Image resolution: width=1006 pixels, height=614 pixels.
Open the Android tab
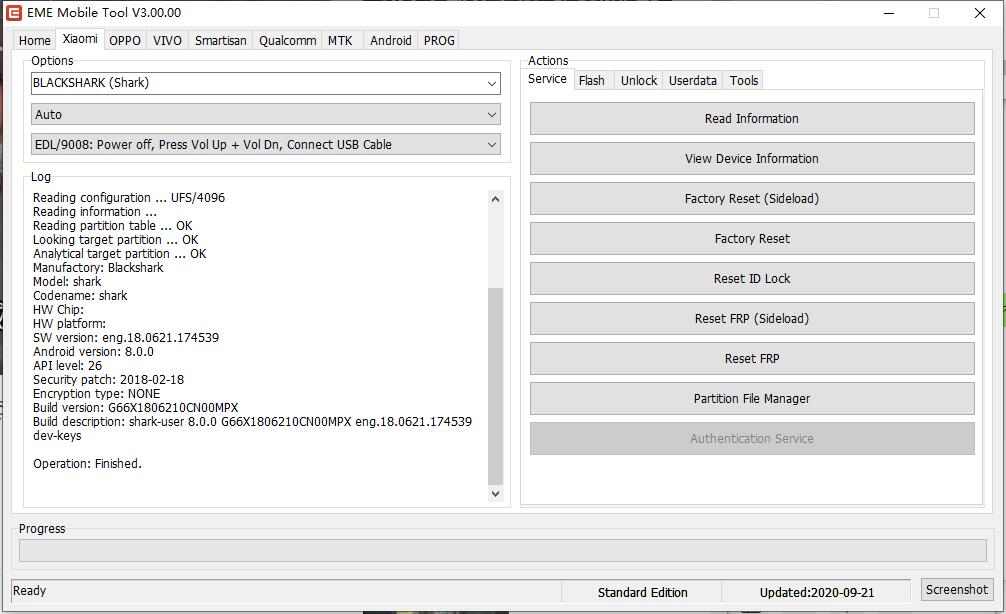[x=391, y=40]
